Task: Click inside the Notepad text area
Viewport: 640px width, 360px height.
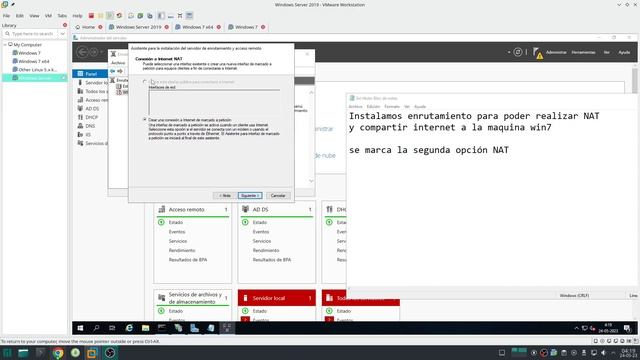Action: point(492,198)
